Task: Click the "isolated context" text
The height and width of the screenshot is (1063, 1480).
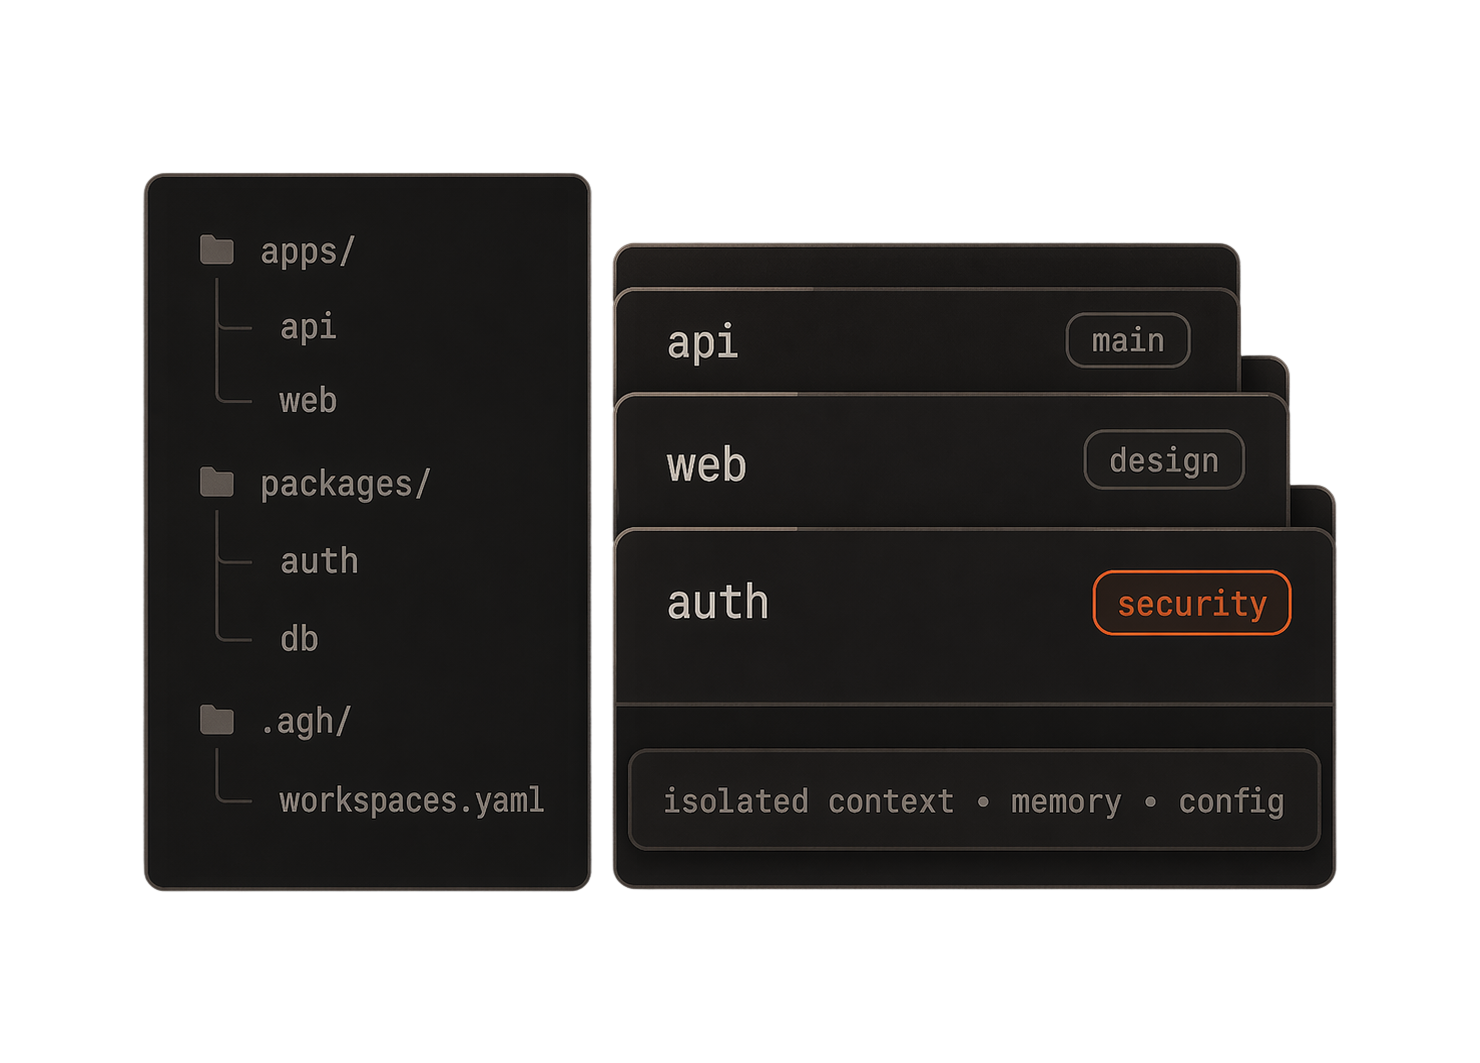Action: click(x=809, y=801)
